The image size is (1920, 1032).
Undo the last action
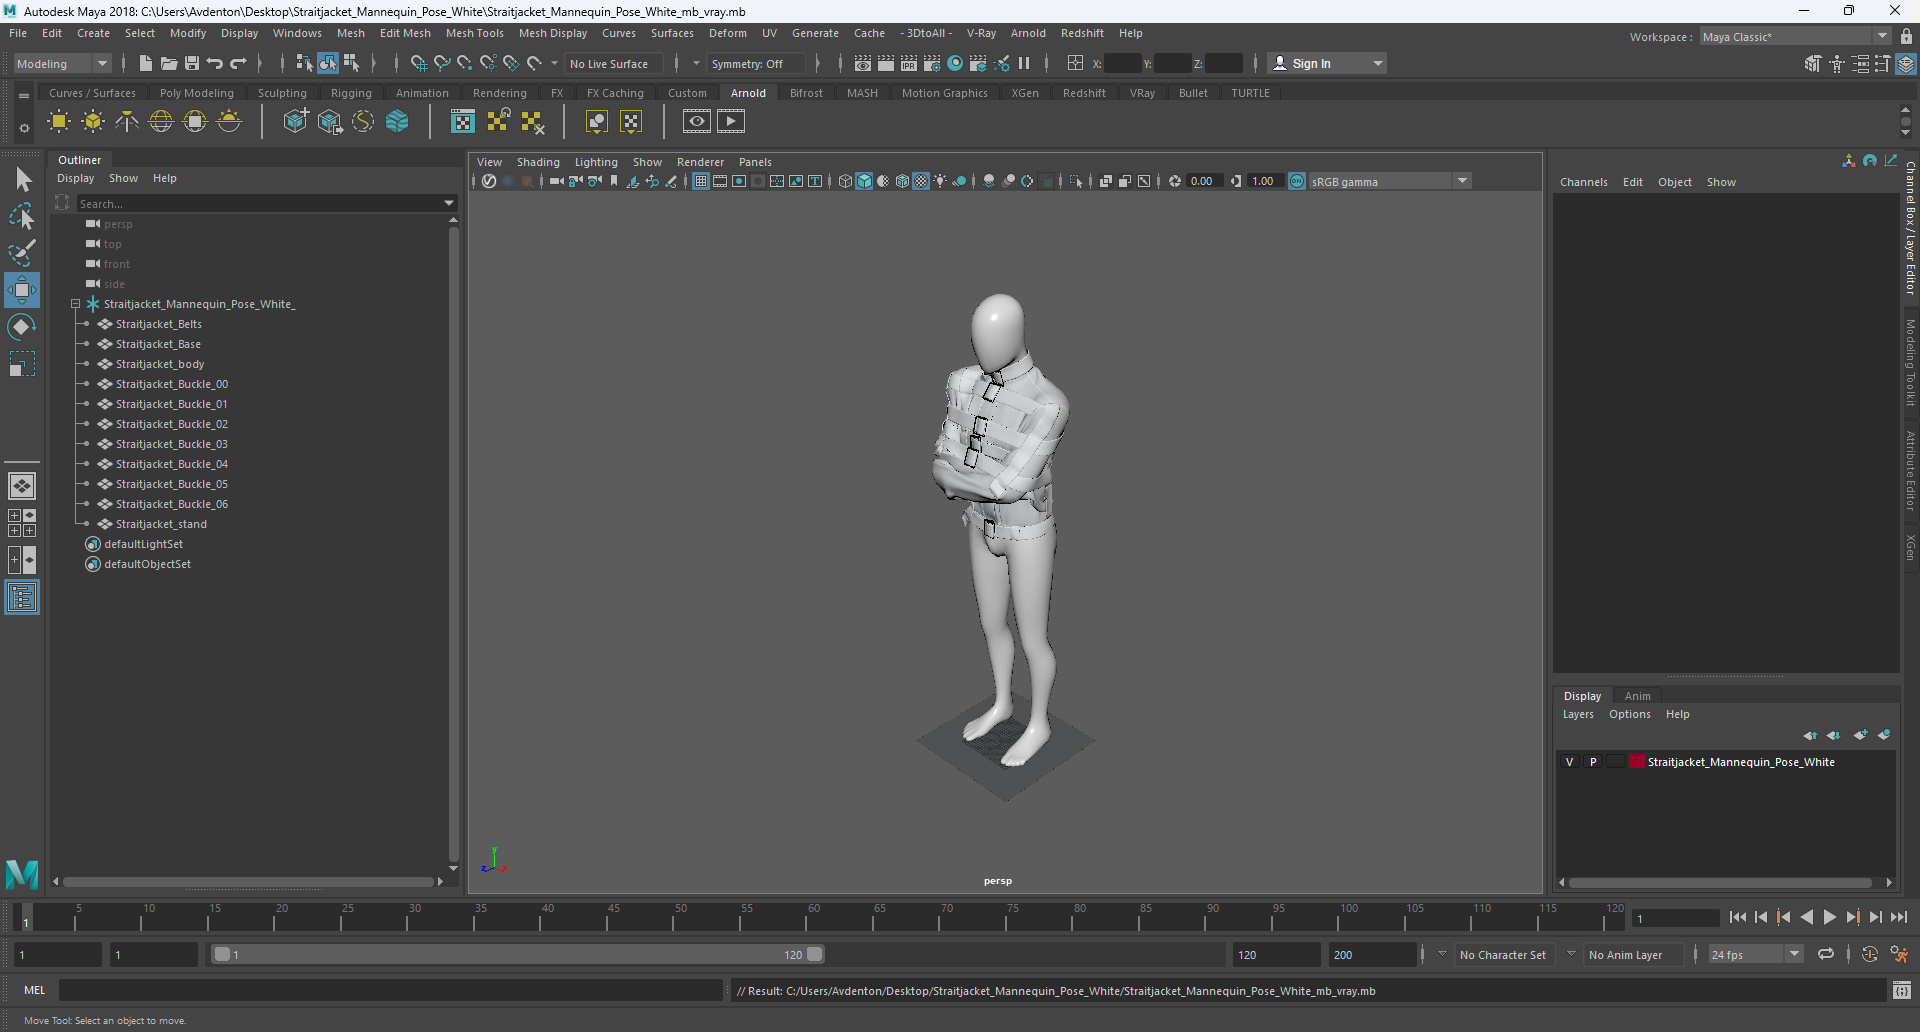point(215,63)
